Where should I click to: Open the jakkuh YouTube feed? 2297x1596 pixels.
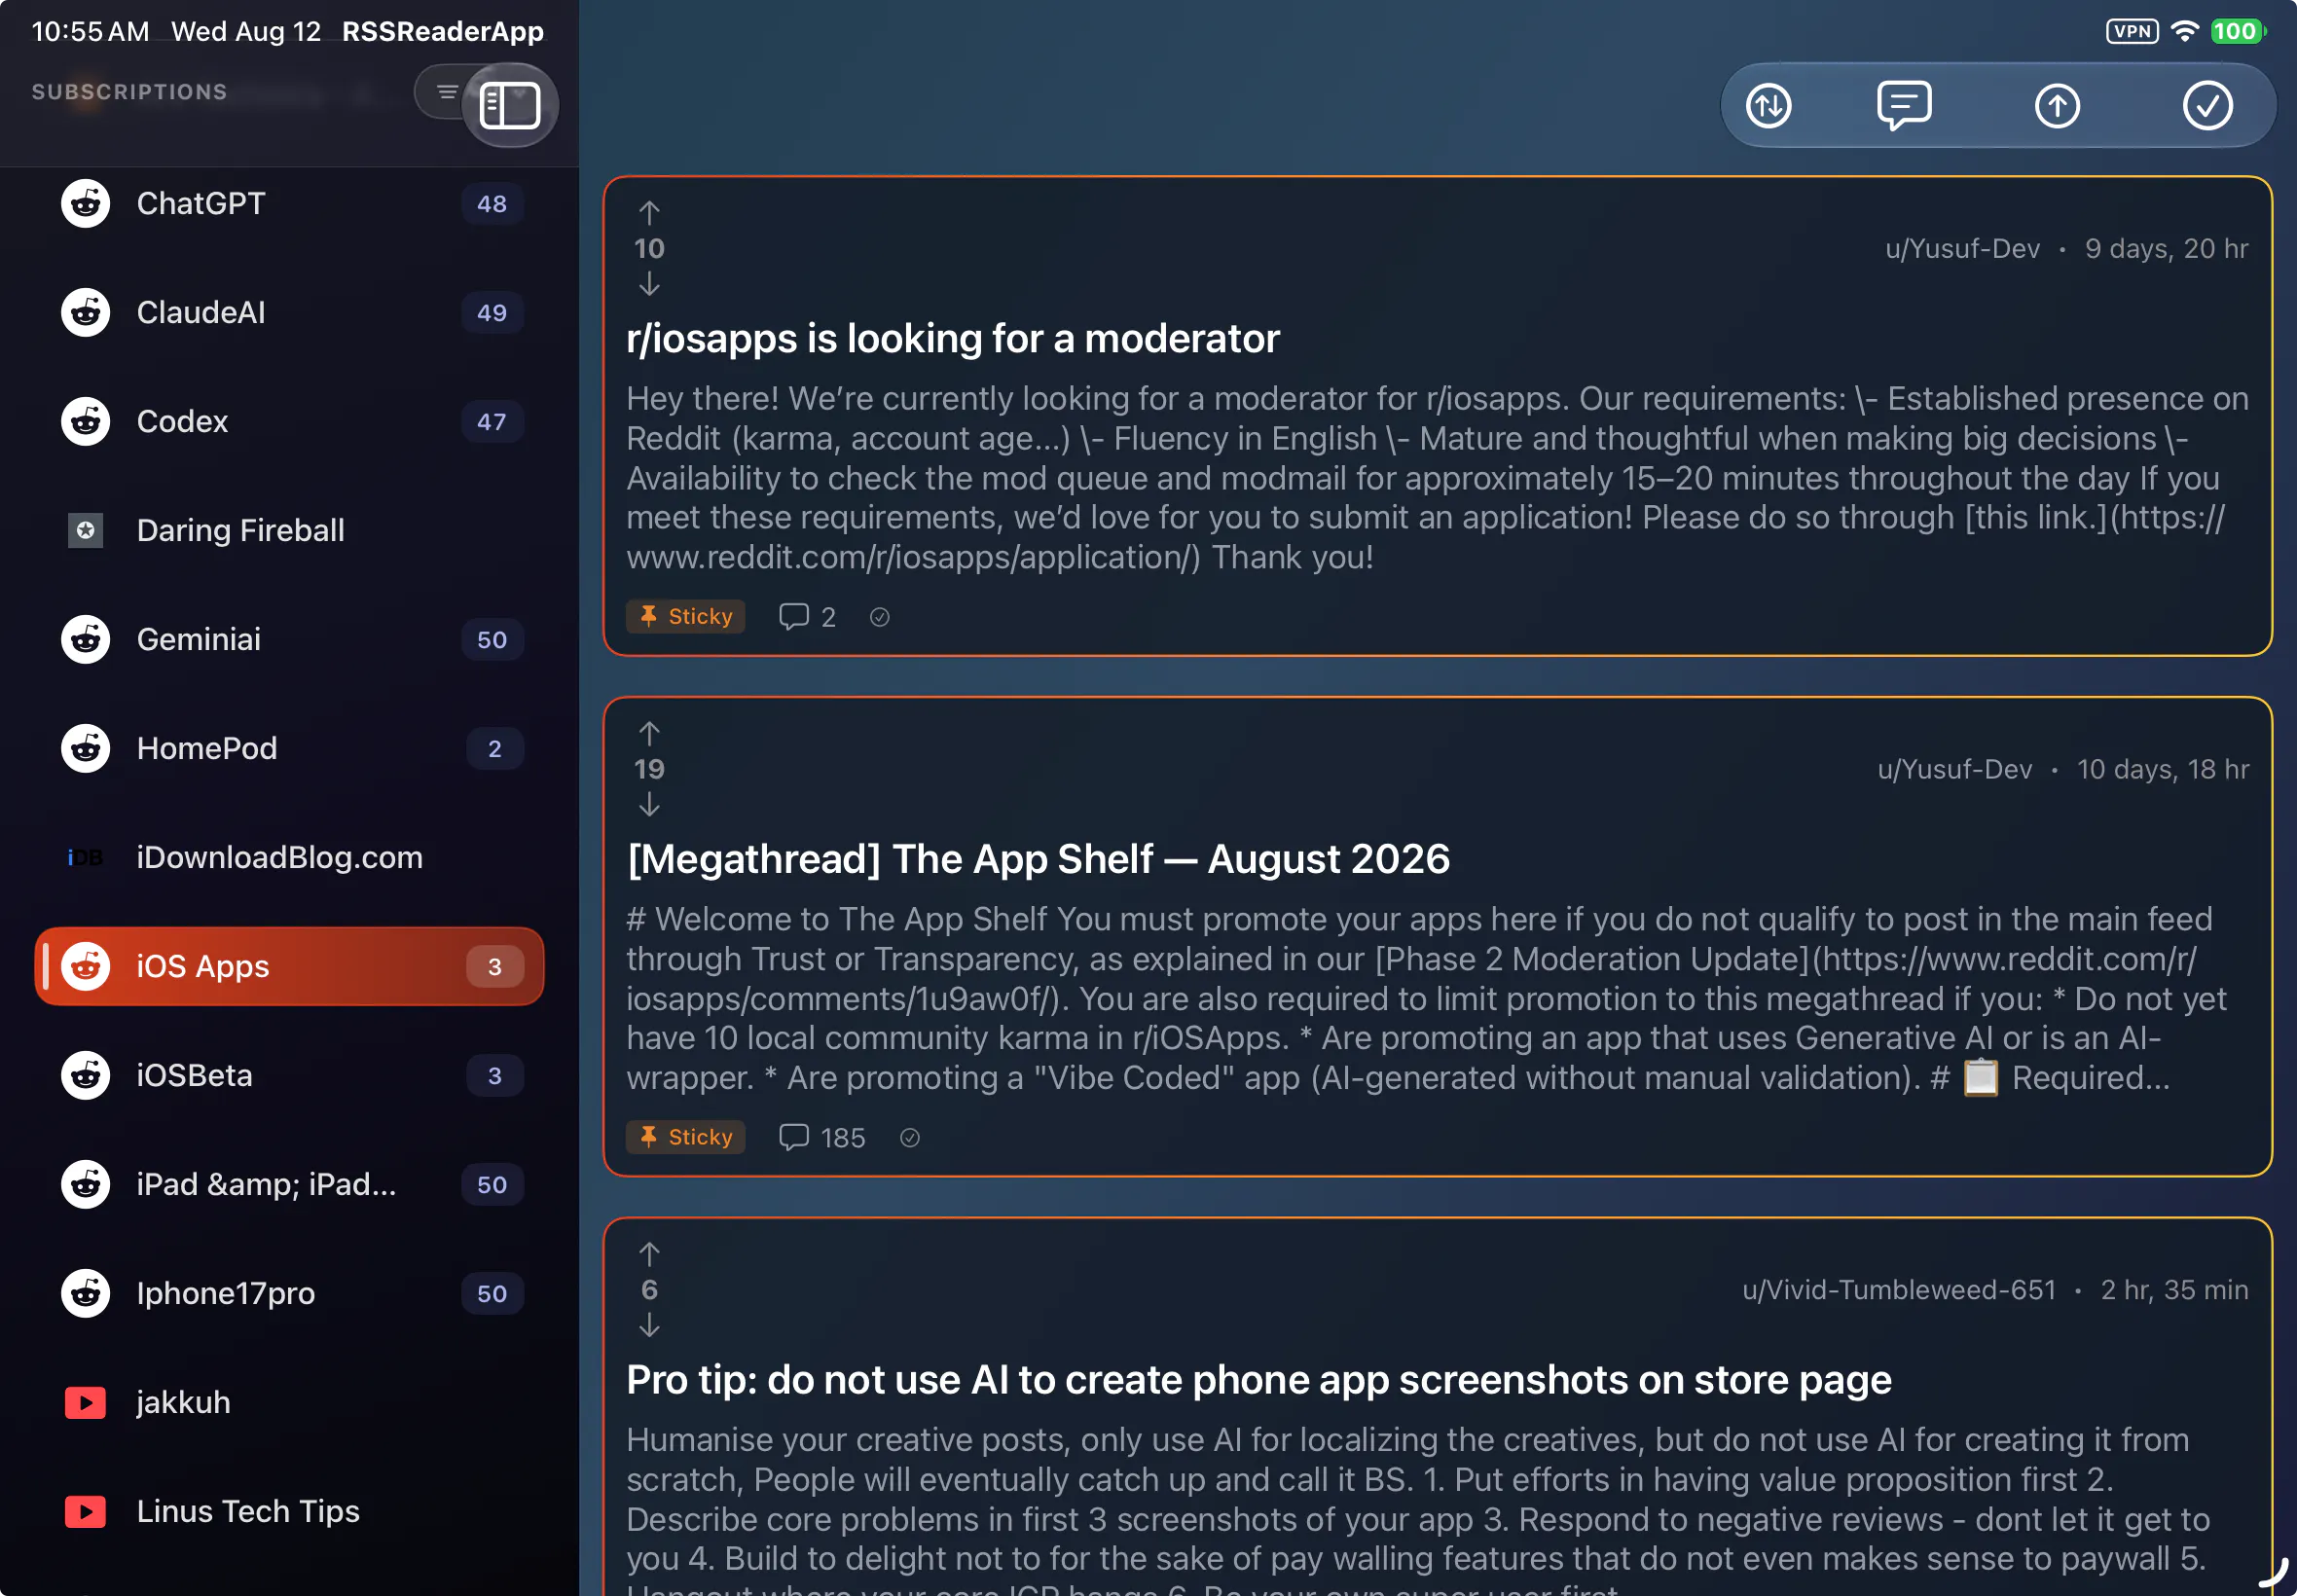289,1402
